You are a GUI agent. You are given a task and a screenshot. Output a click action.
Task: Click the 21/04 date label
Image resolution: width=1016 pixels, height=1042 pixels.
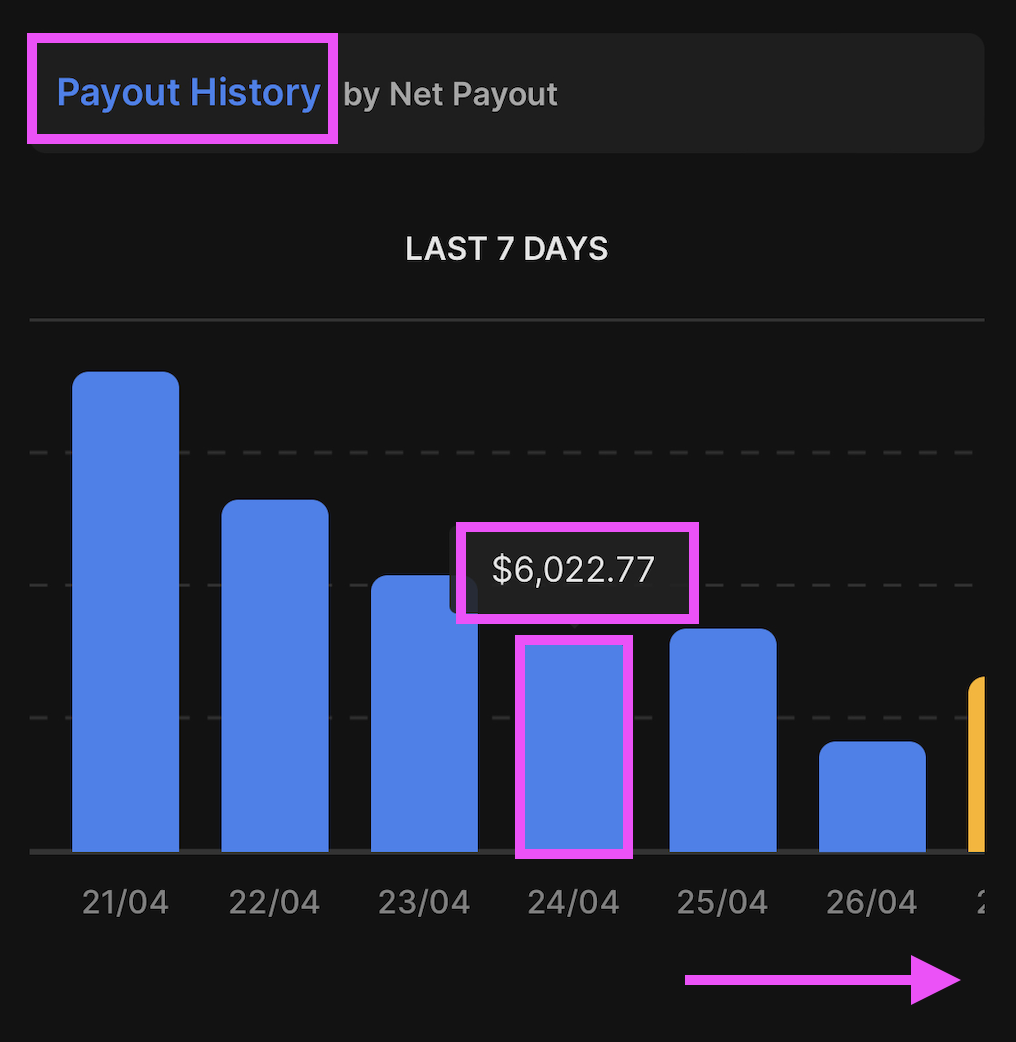coord(125,903)
